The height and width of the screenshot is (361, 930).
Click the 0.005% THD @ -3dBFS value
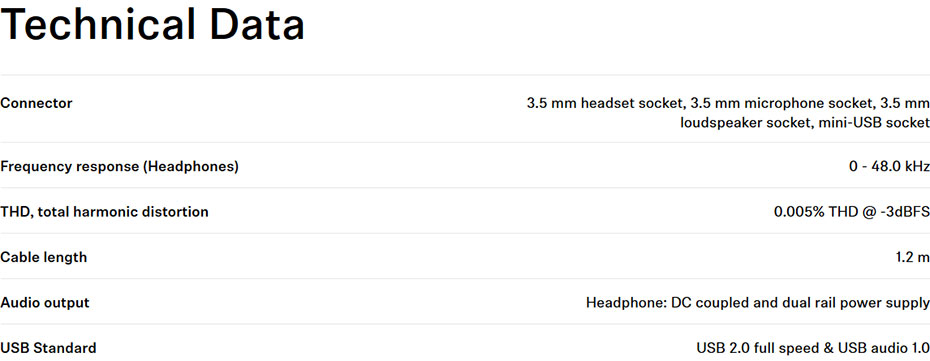pyautogui.click(x=852, y=212)
